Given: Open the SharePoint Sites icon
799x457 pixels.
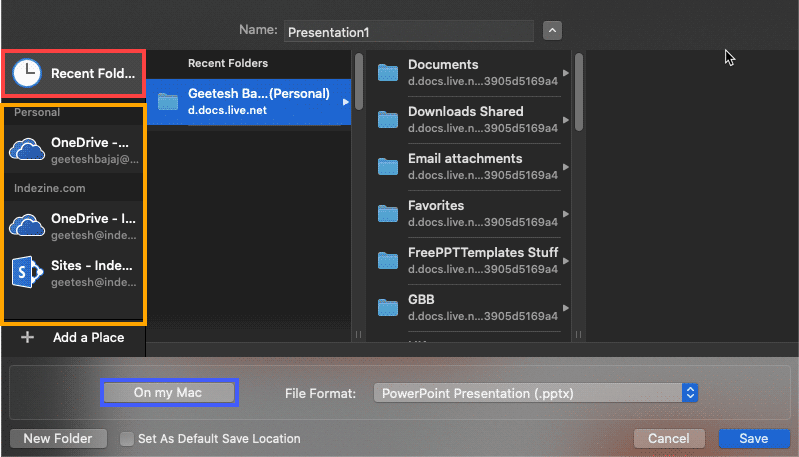Looking at the screenshot, I should (27, 273).
